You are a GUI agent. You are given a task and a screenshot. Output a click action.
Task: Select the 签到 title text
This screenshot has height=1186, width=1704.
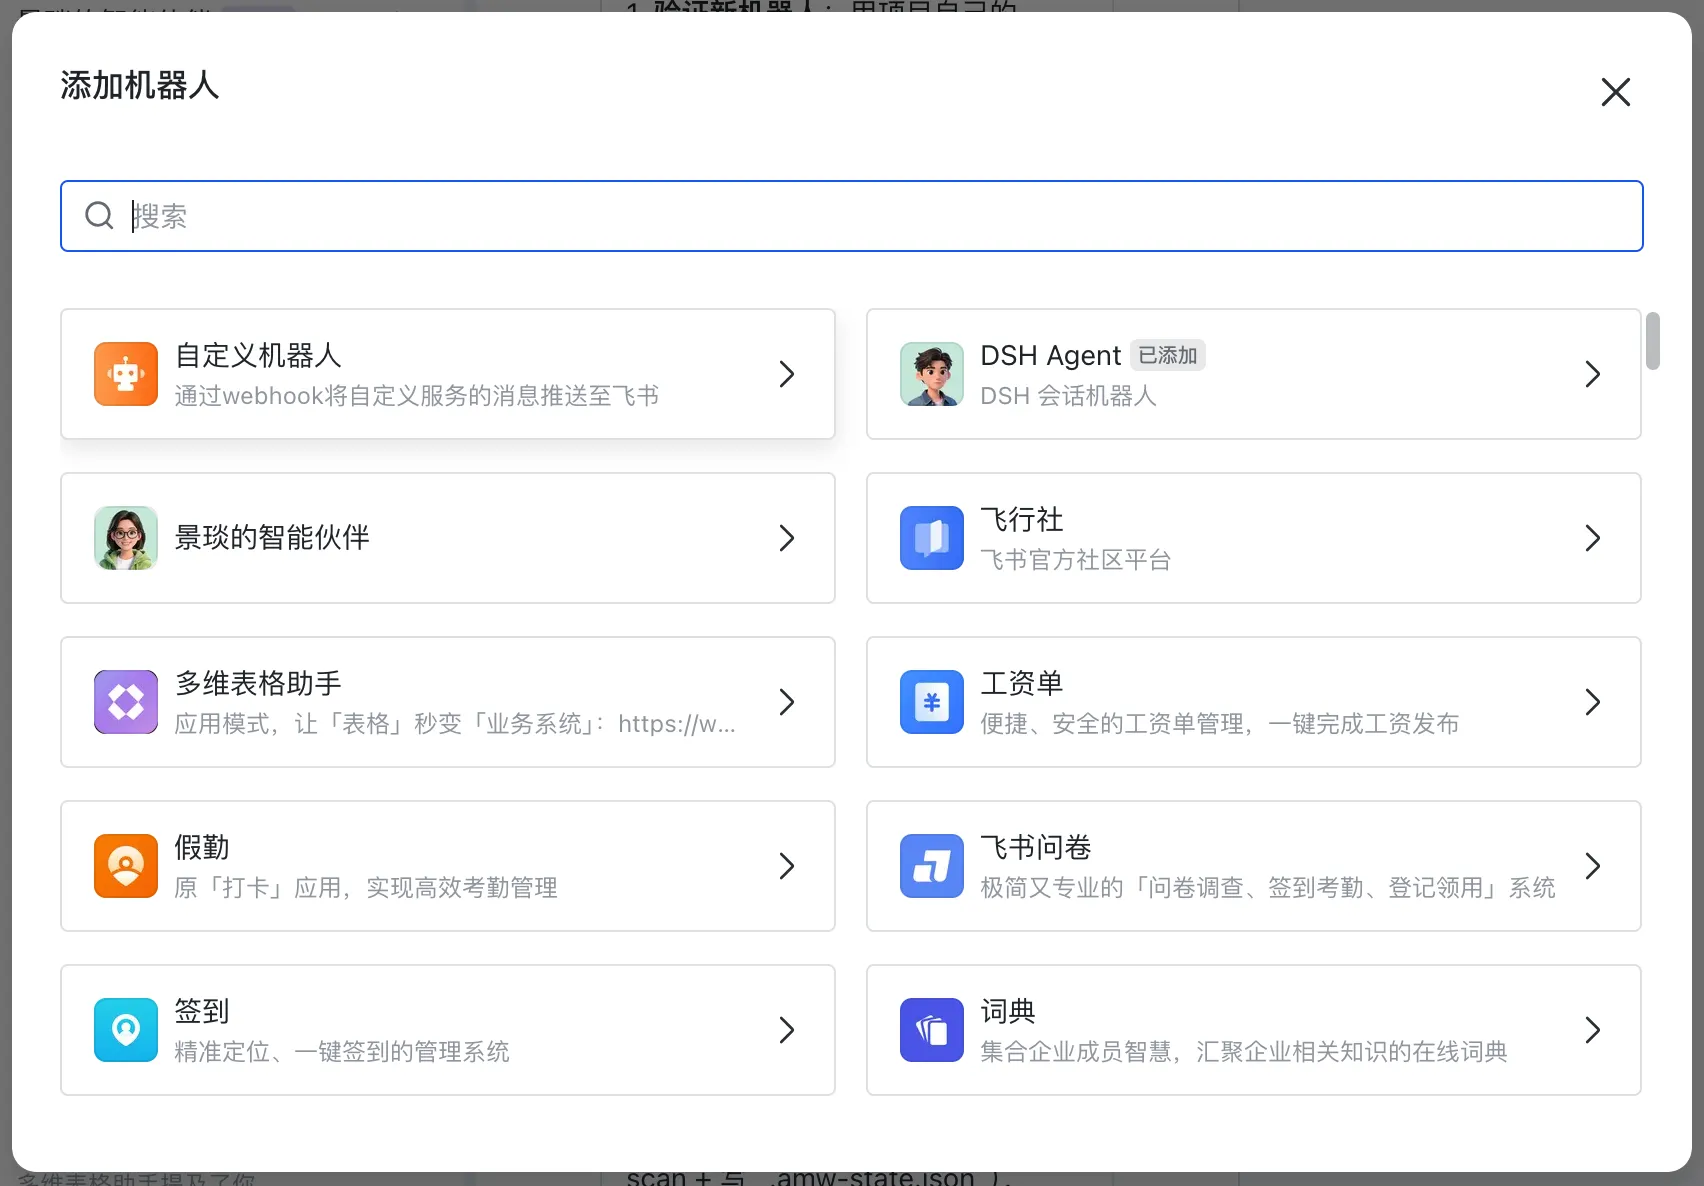coord(202,1011)
